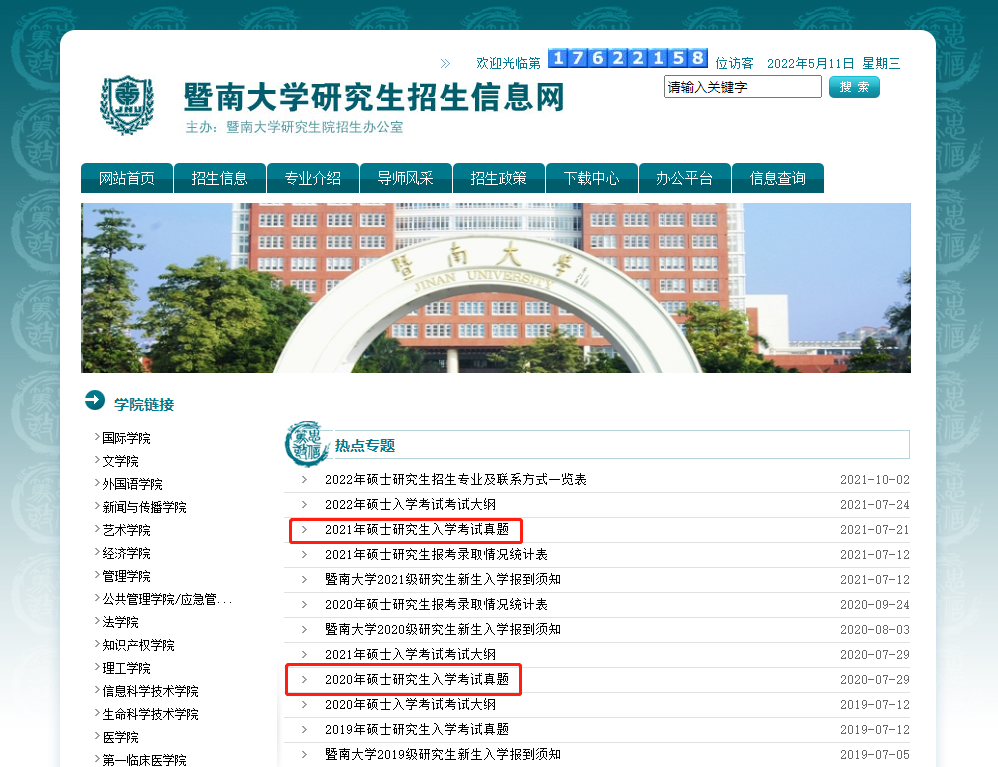998x767 pixels.
Task: Click the date 2020-08-03
Action: [x=875, y=630]
